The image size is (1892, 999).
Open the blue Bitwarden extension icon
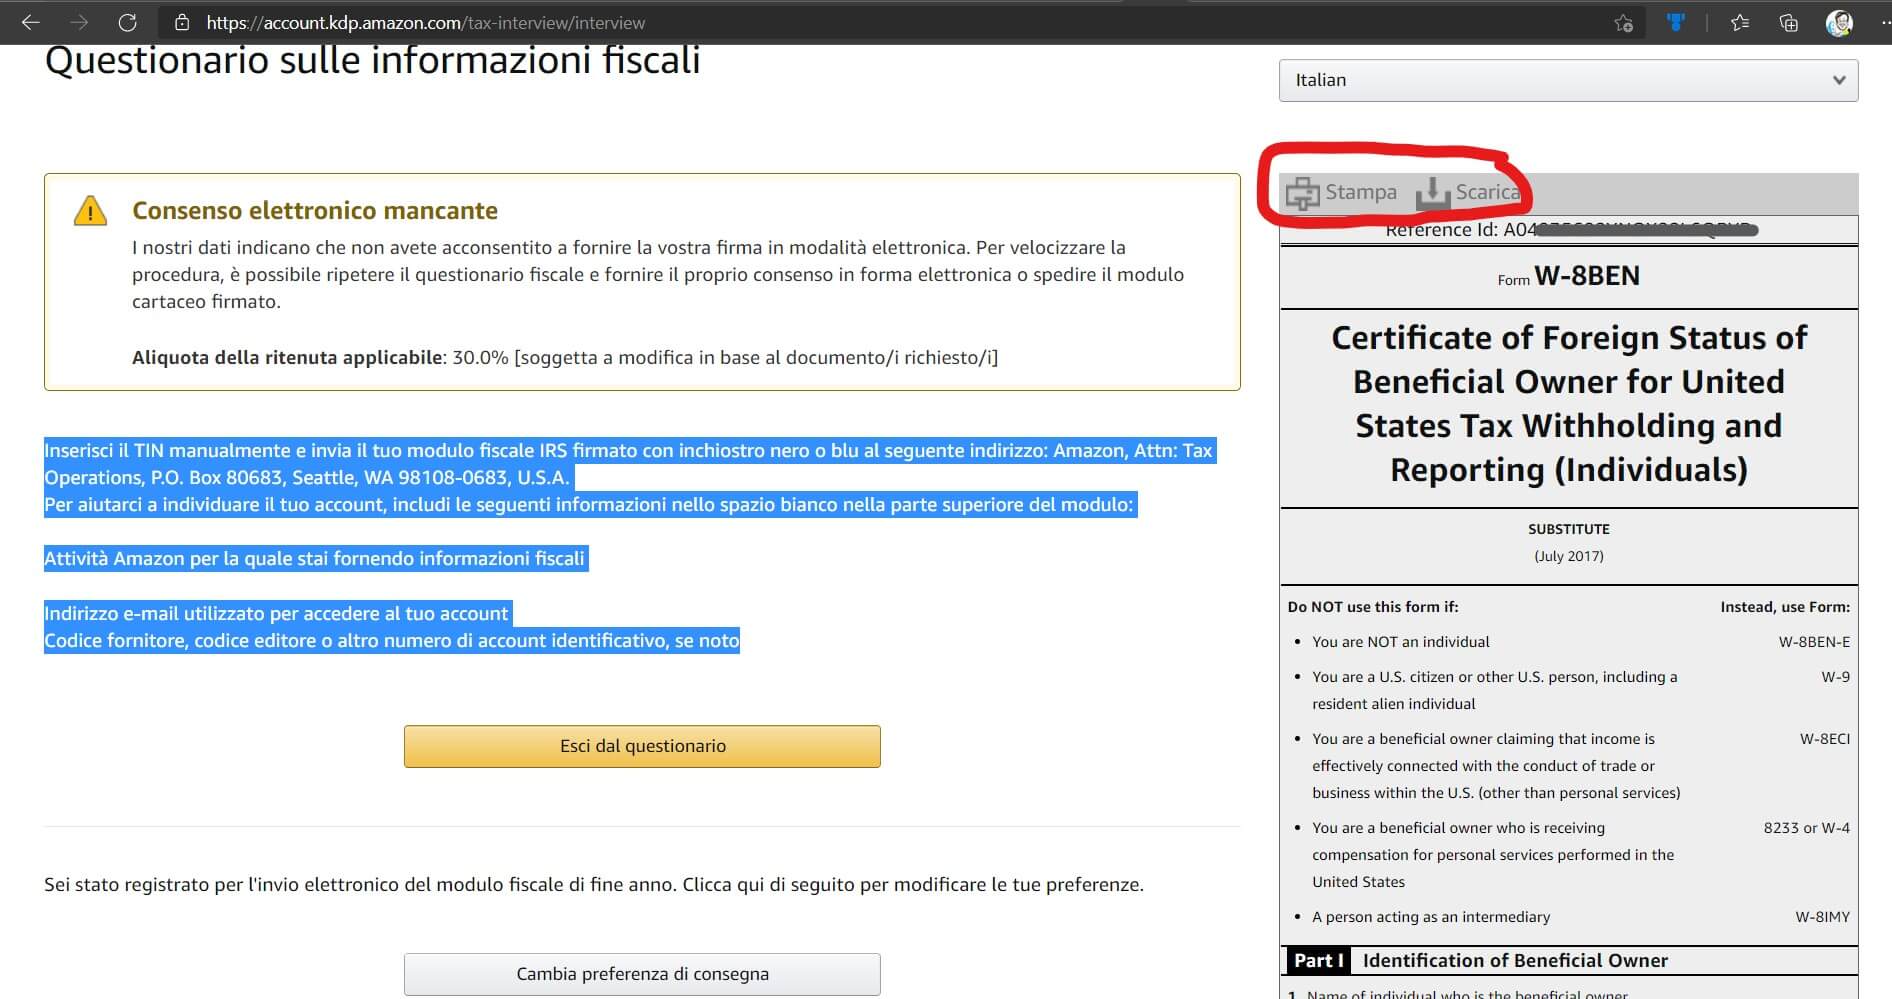(x=1677, y=22)
